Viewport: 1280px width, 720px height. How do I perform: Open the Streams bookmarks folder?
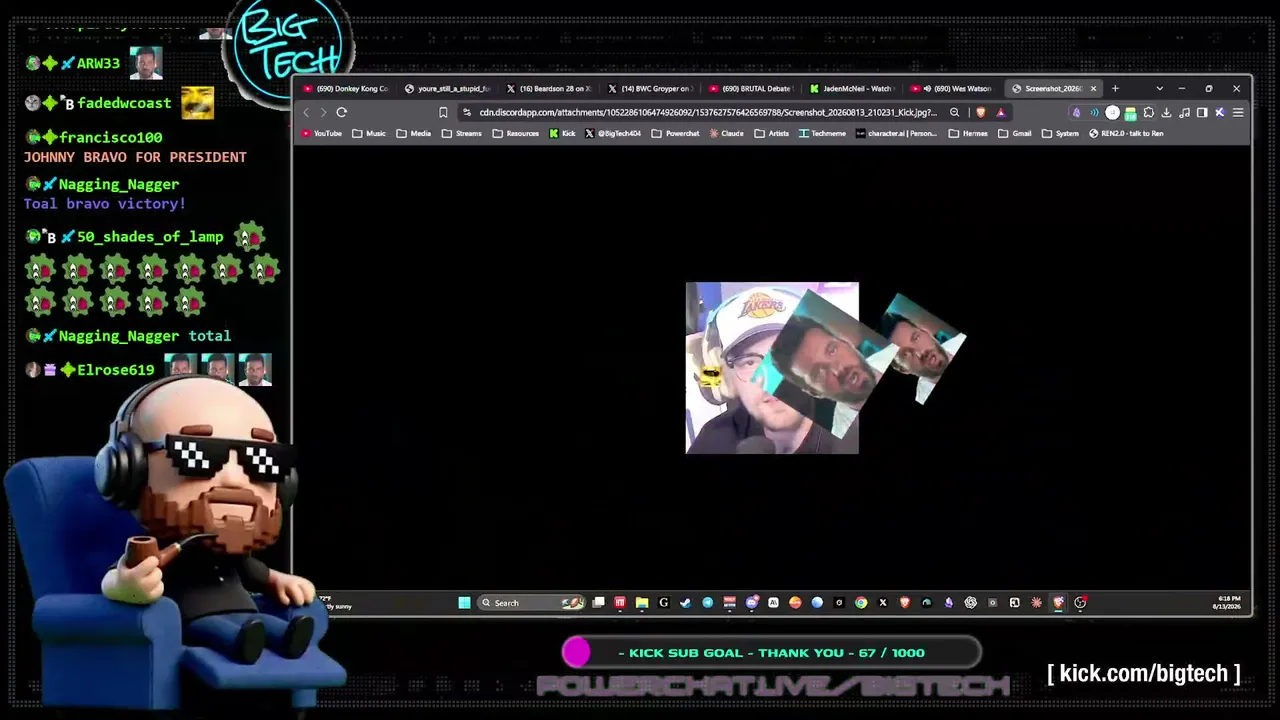[462, 134]
